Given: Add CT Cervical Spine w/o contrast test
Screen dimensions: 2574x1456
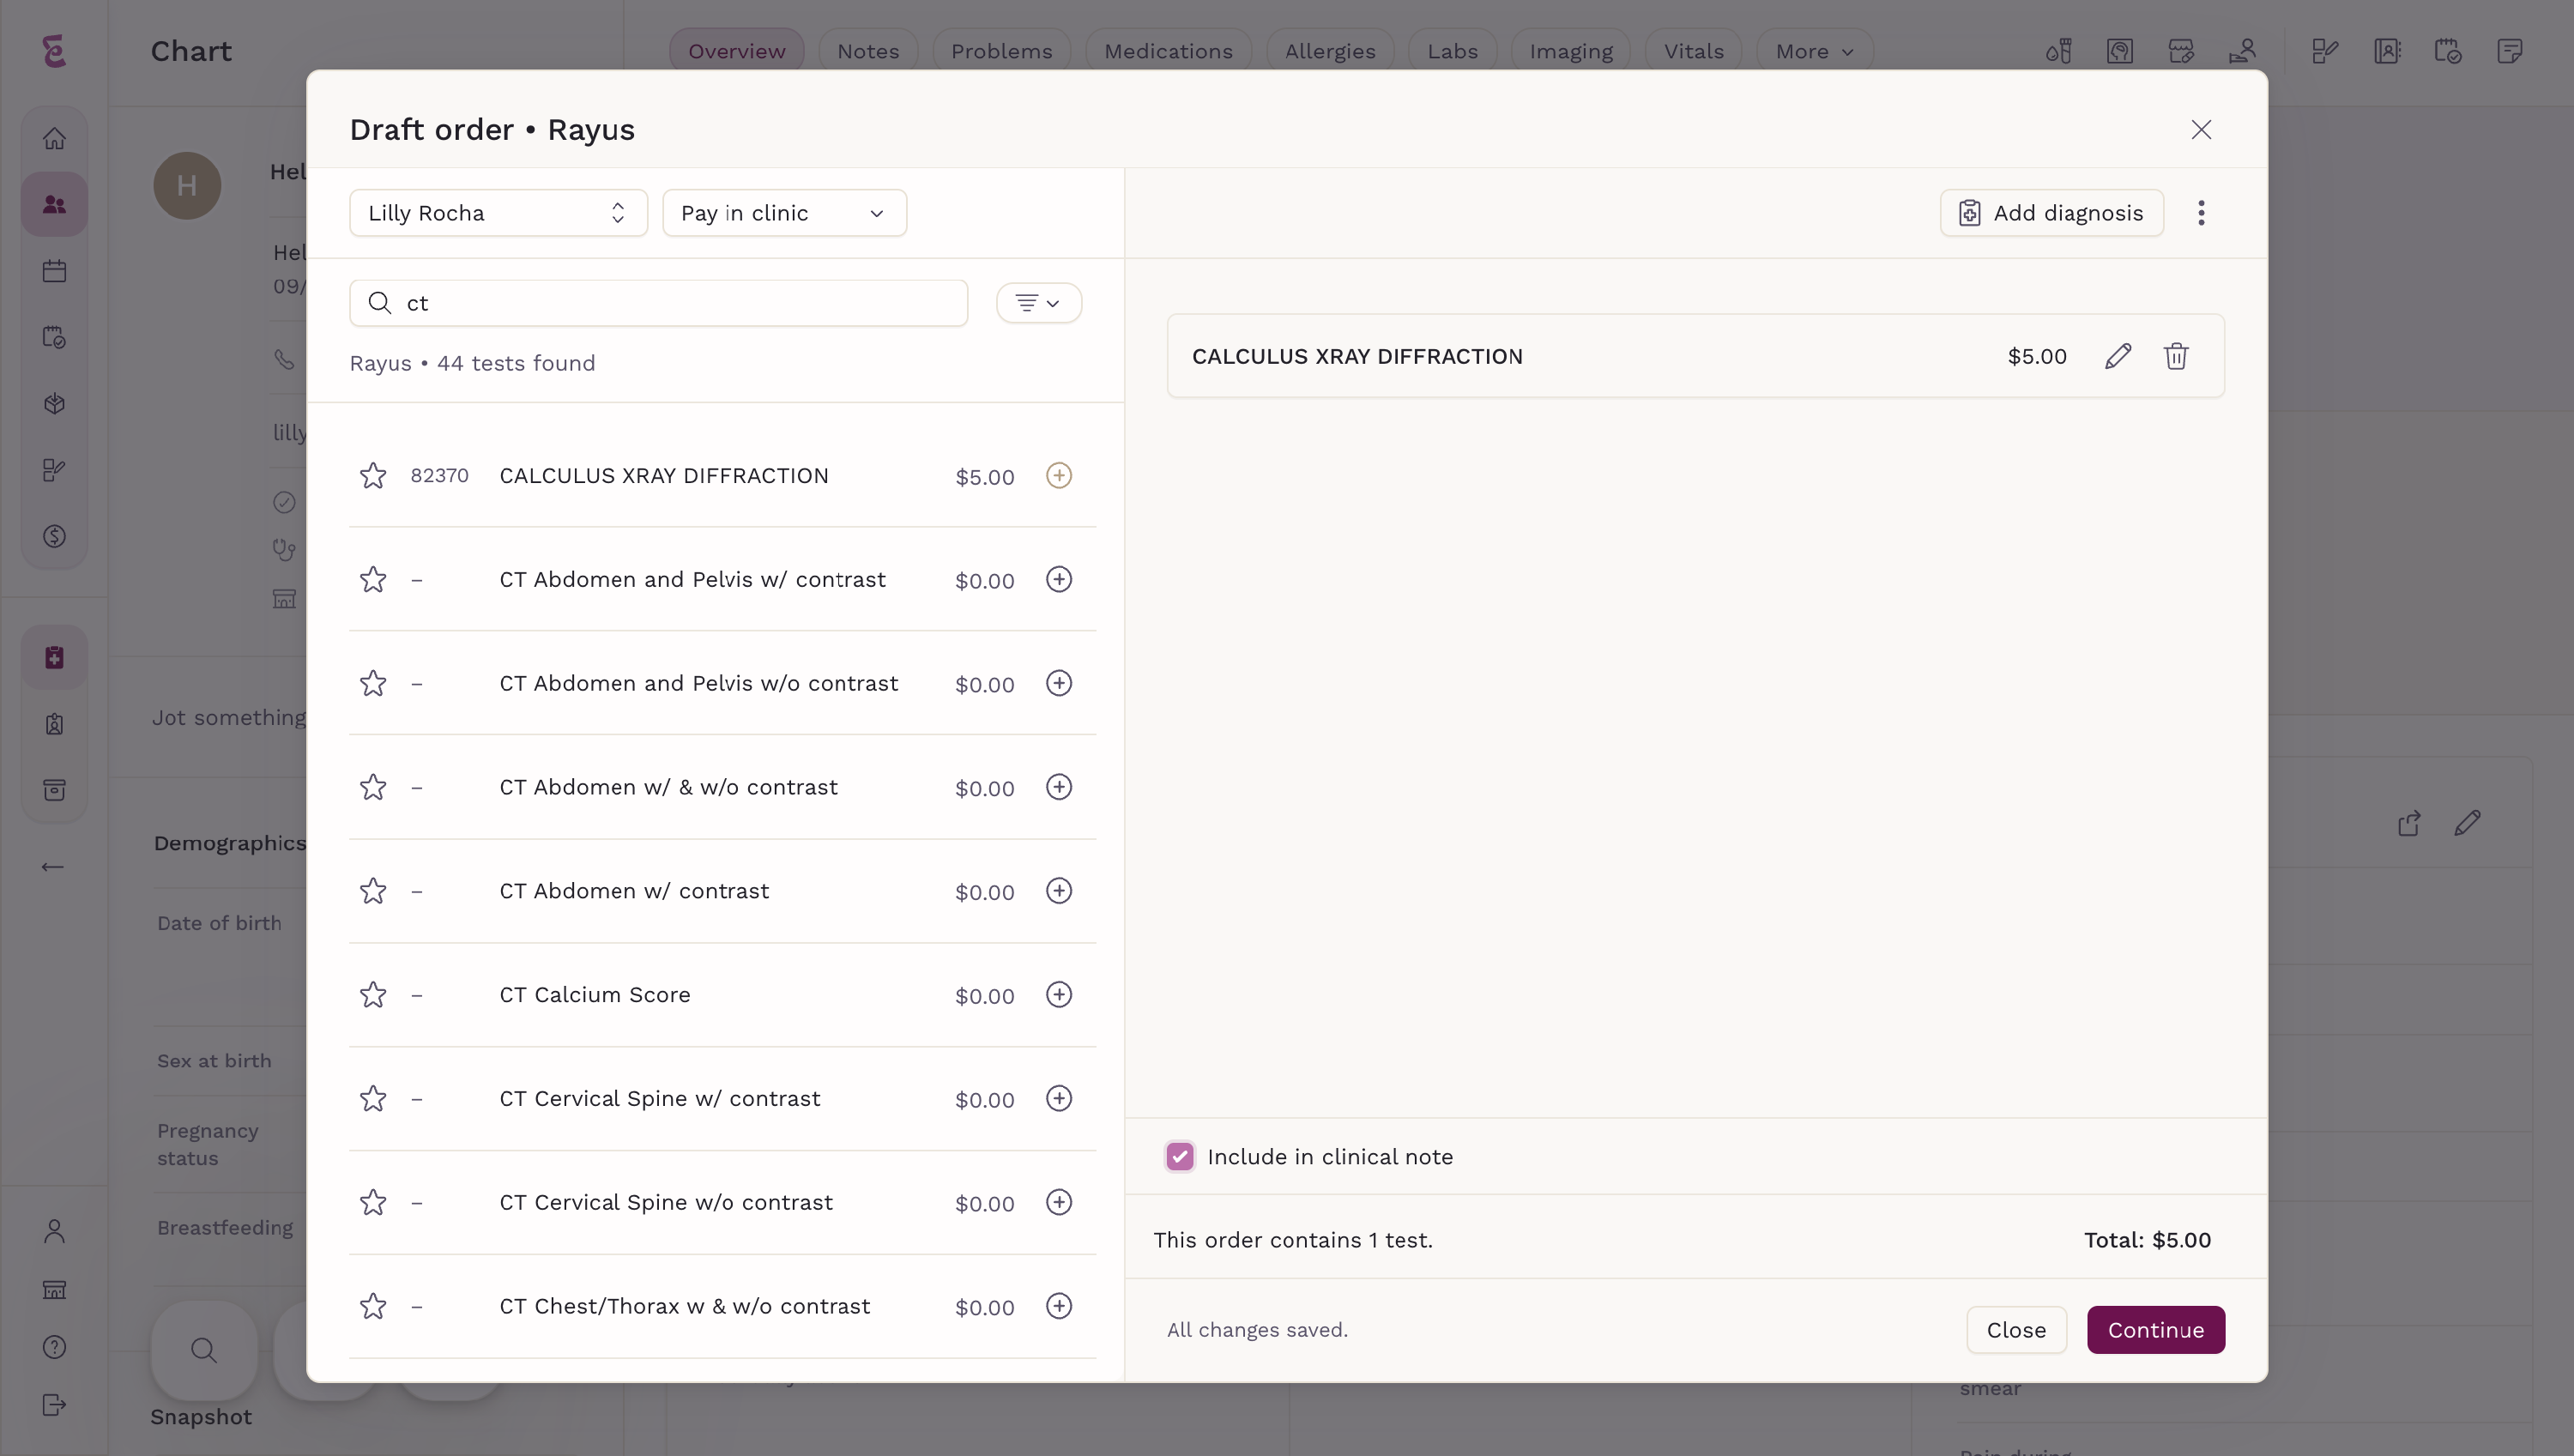Looking at the screenshot, I should pos(1059,1202).
